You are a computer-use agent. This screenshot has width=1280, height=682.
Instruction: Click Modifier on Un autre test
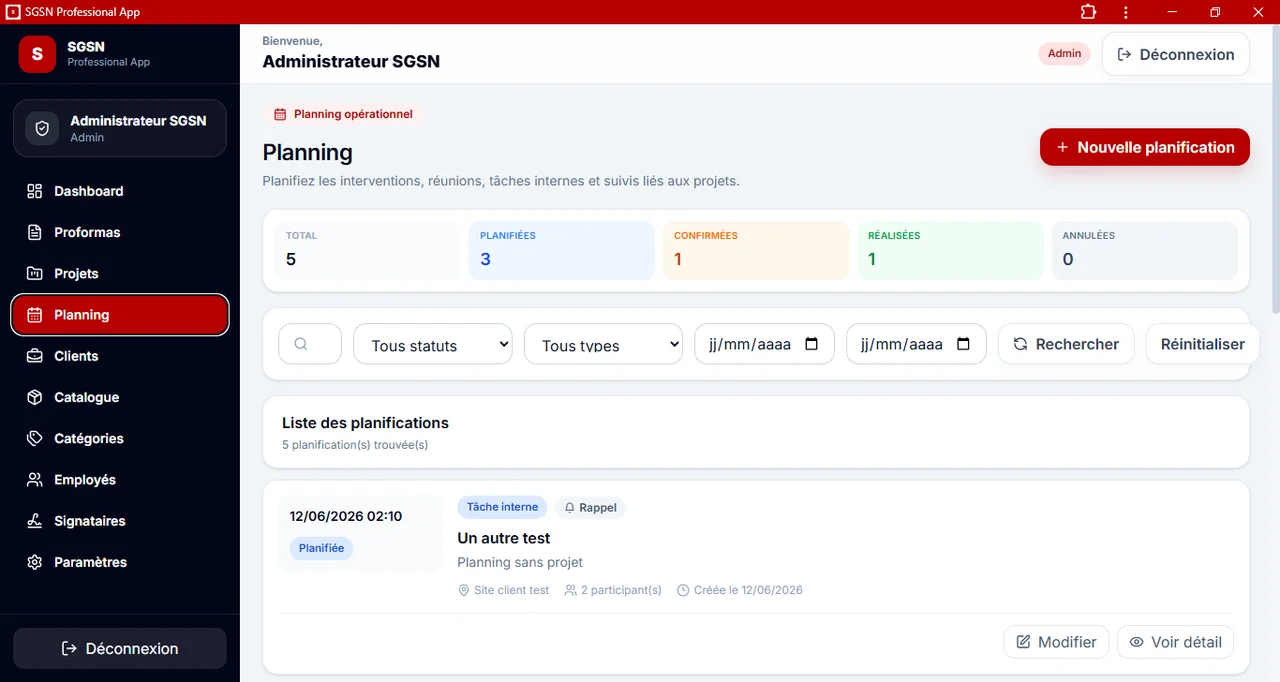point(1056,642)
